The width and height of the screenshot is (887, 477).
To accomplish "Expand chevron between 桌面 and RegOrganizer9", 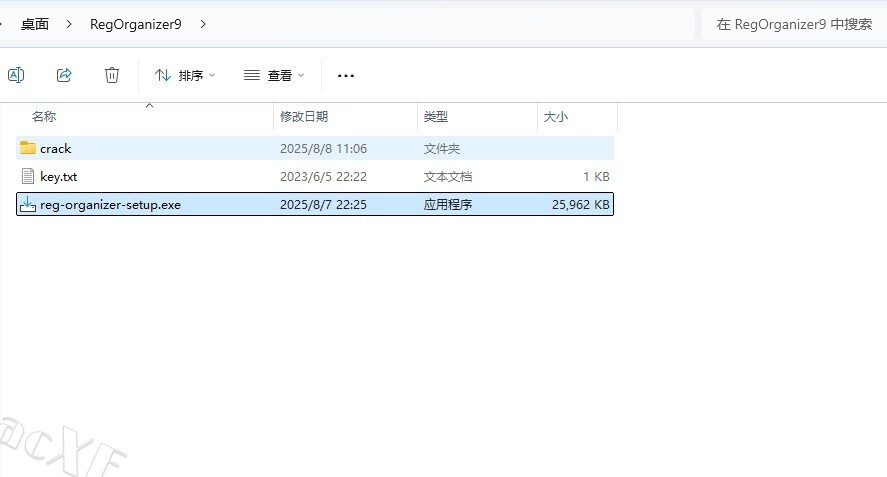I will click(69, 24).
